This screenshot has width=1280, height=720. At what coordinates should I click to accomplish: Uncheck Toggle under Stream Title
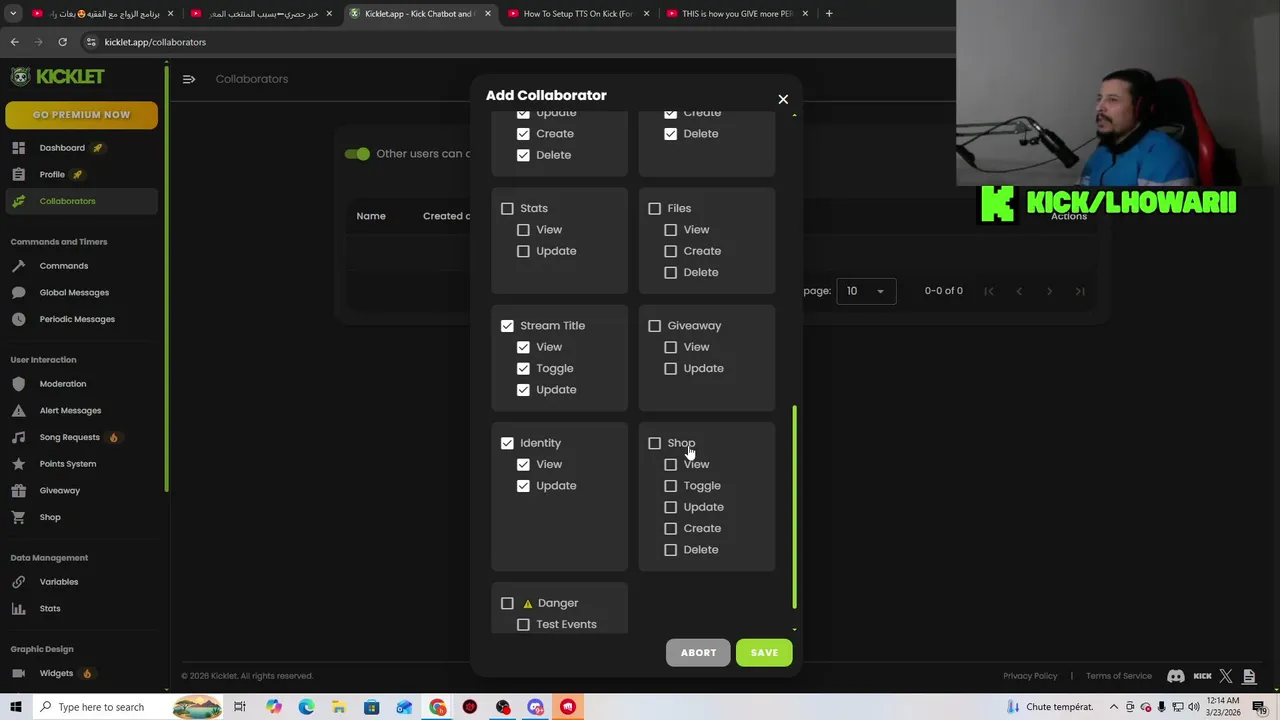[x=523, y=368]
